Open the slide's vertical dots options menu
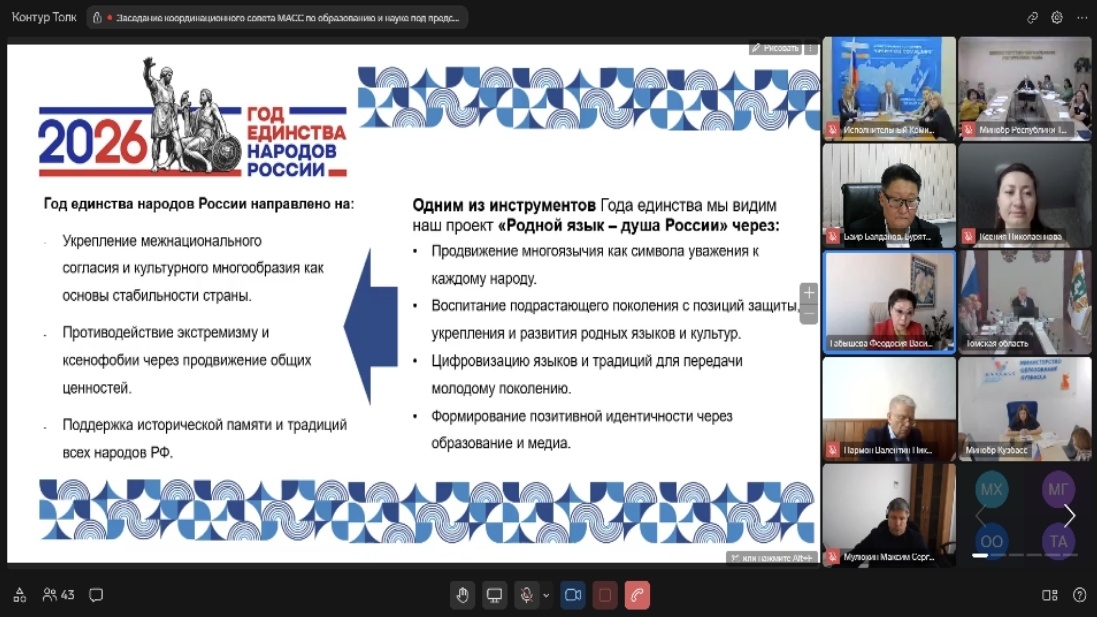The image size is (1097, 617). coord(811,48)
